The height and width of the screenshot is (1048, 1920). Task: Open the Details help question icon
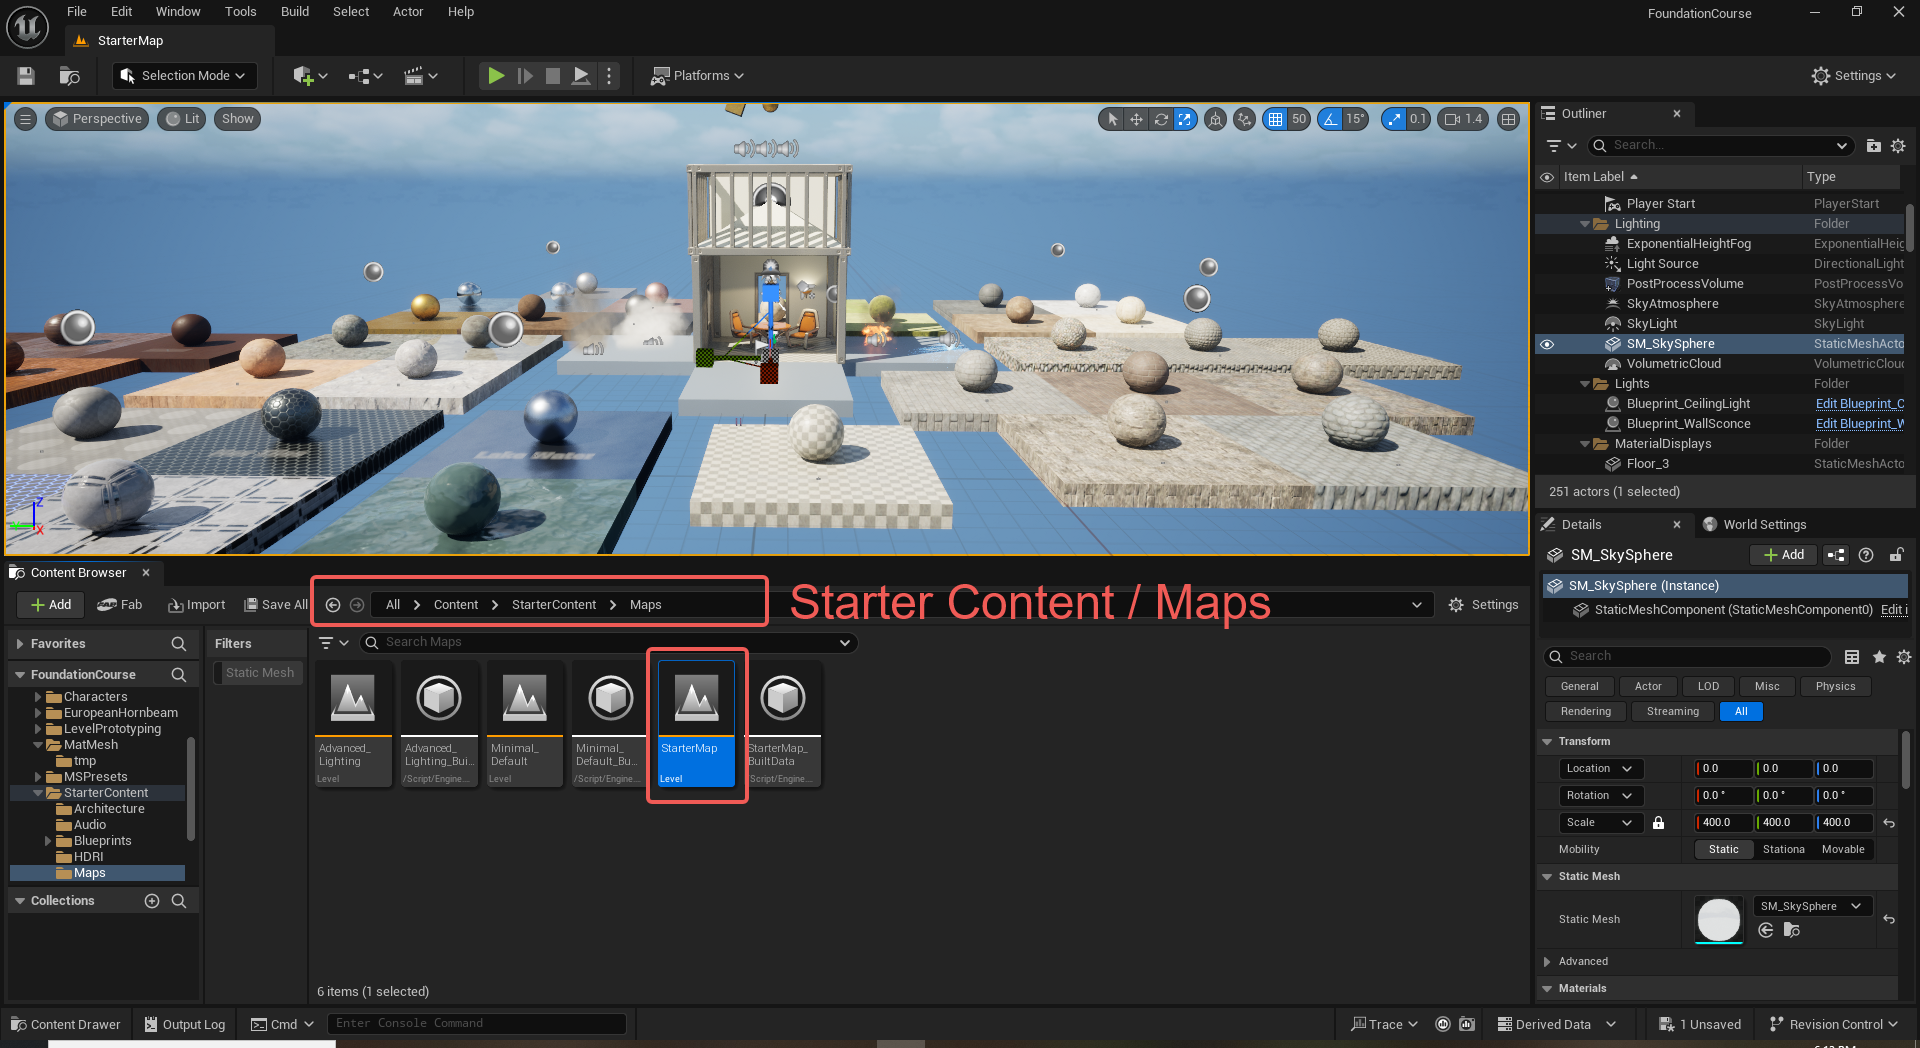[x=1866, y=555]
